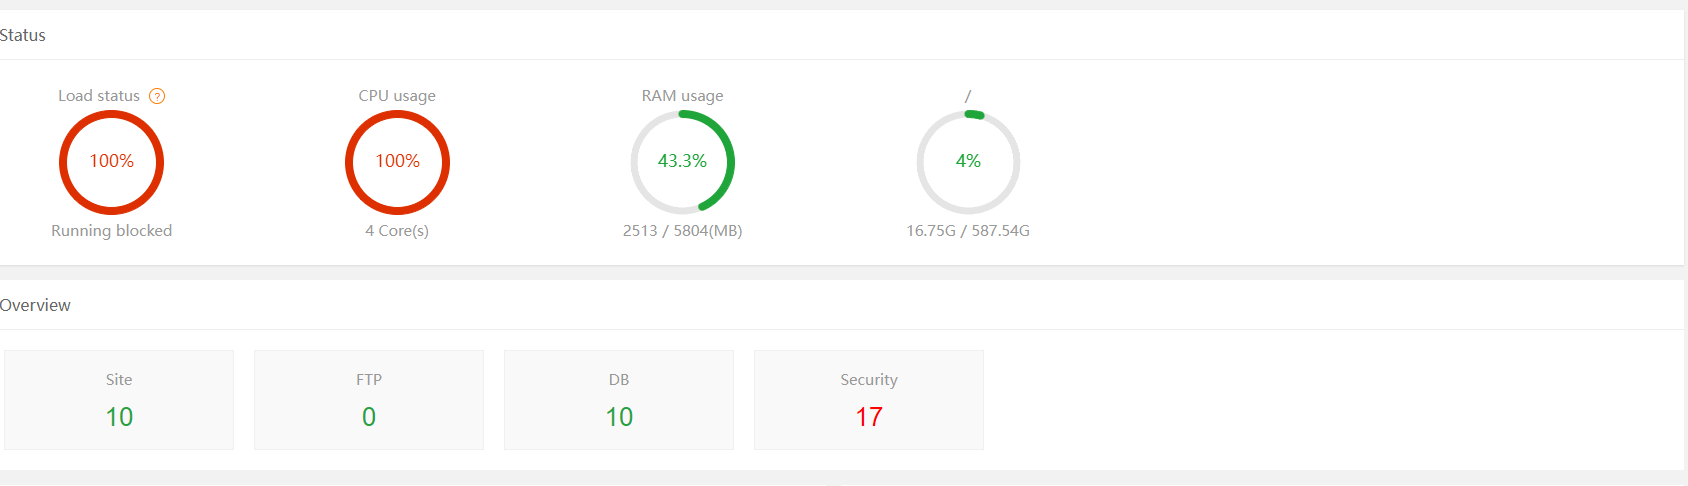Click the CPU usage 100% circular gauge
Screen dimensions: 1688x486
click(x=397, y=162)
